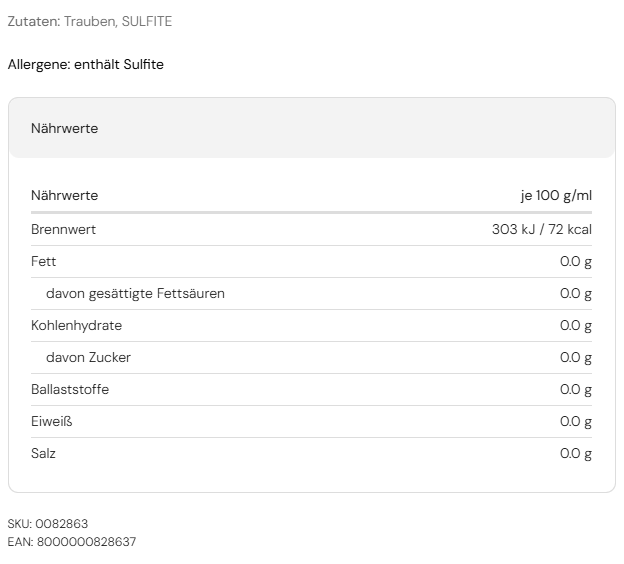
Task: Select the Salz row label
Action: pos(43,453)
